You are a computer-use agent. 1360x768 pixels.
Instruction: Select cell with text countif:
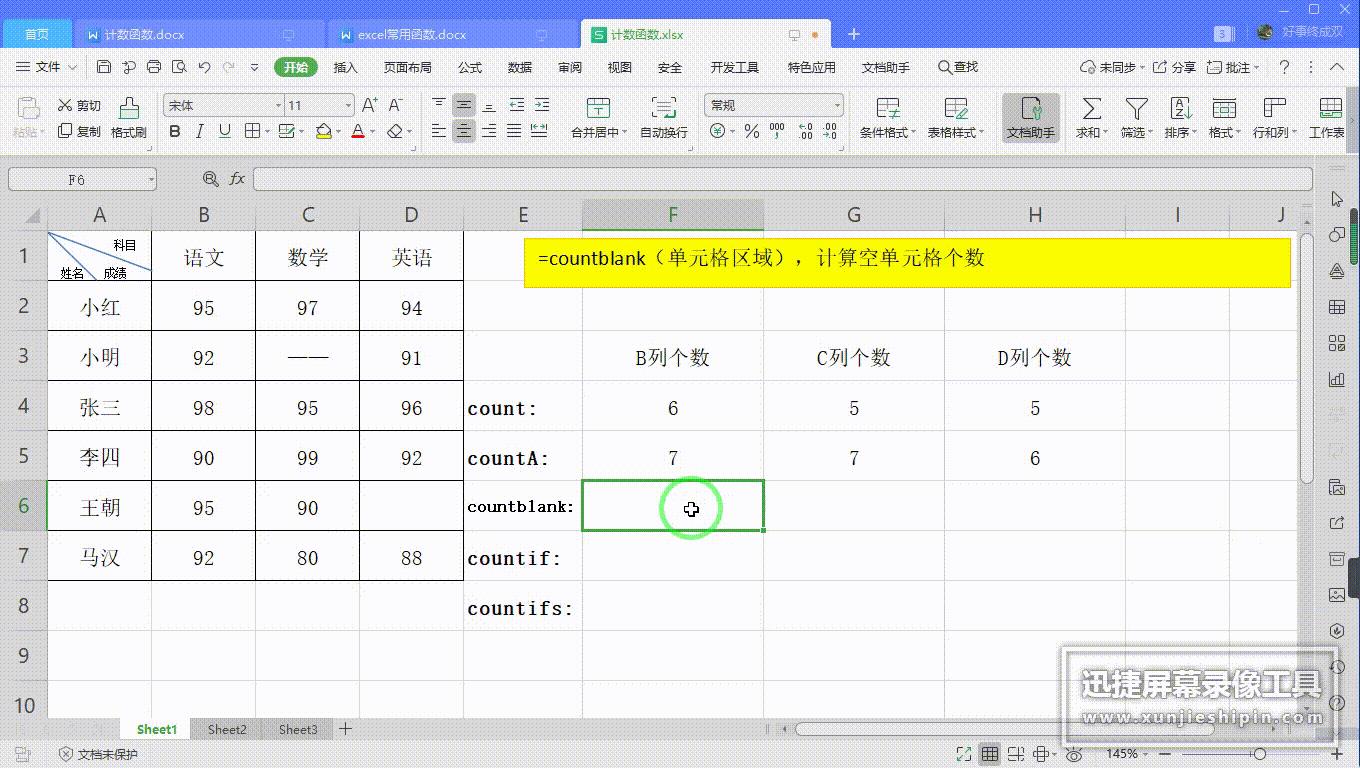point(523,558)
